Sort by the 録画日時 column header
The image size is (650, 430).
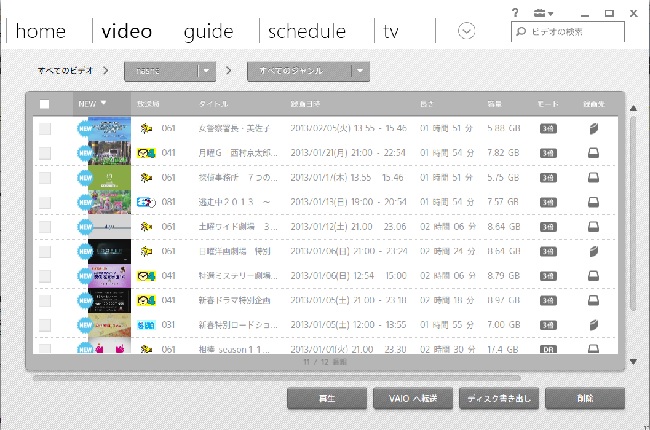[x=305, y=104]
